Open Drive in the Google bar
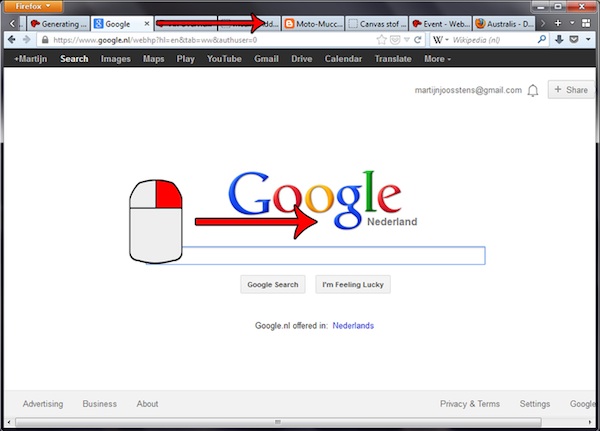Screen dimensions: 600x431 [x=302, y=59]
